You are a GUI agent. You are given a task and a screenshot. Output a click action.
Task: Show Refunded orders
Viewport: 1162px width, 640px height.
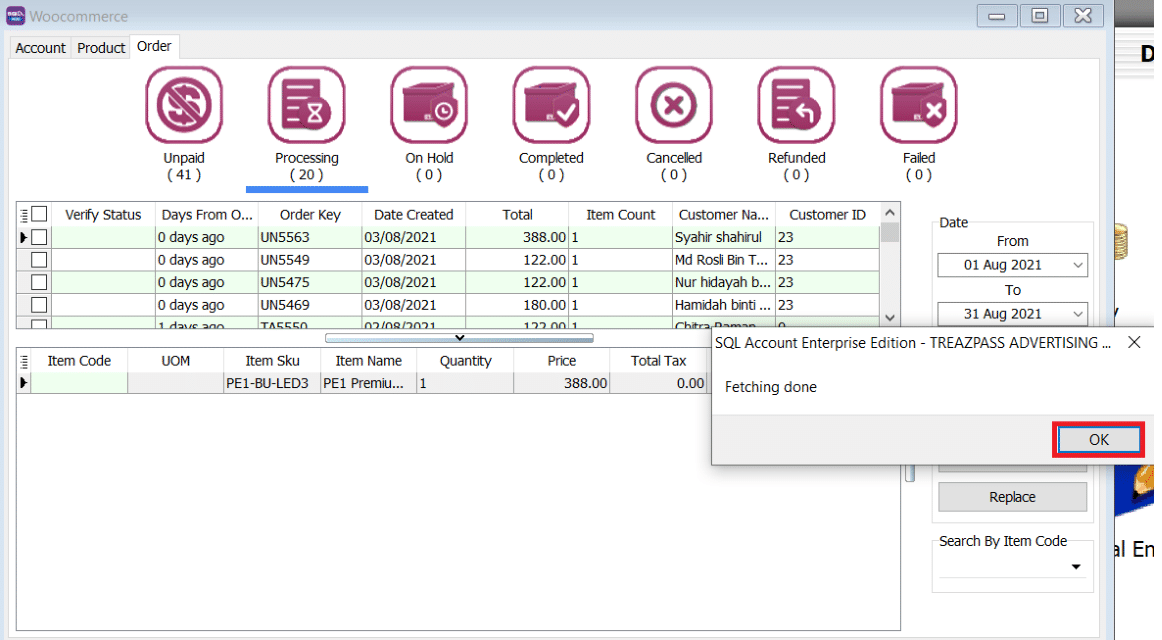[x=796, y=105]
